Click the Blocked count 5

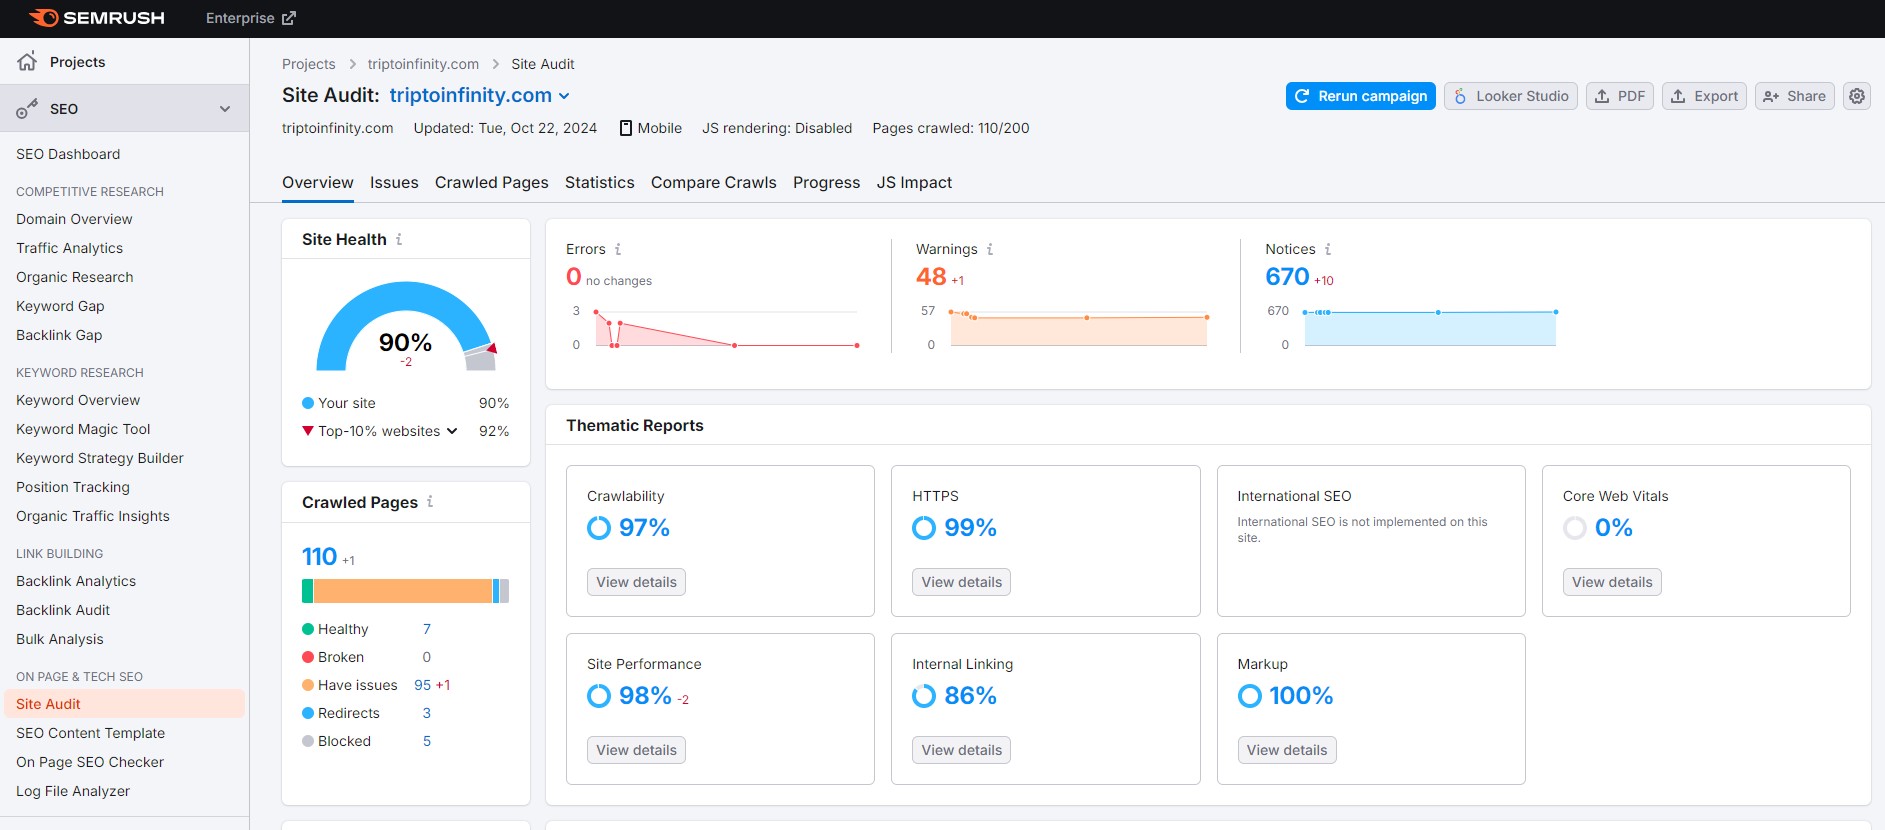pos(427,741)
